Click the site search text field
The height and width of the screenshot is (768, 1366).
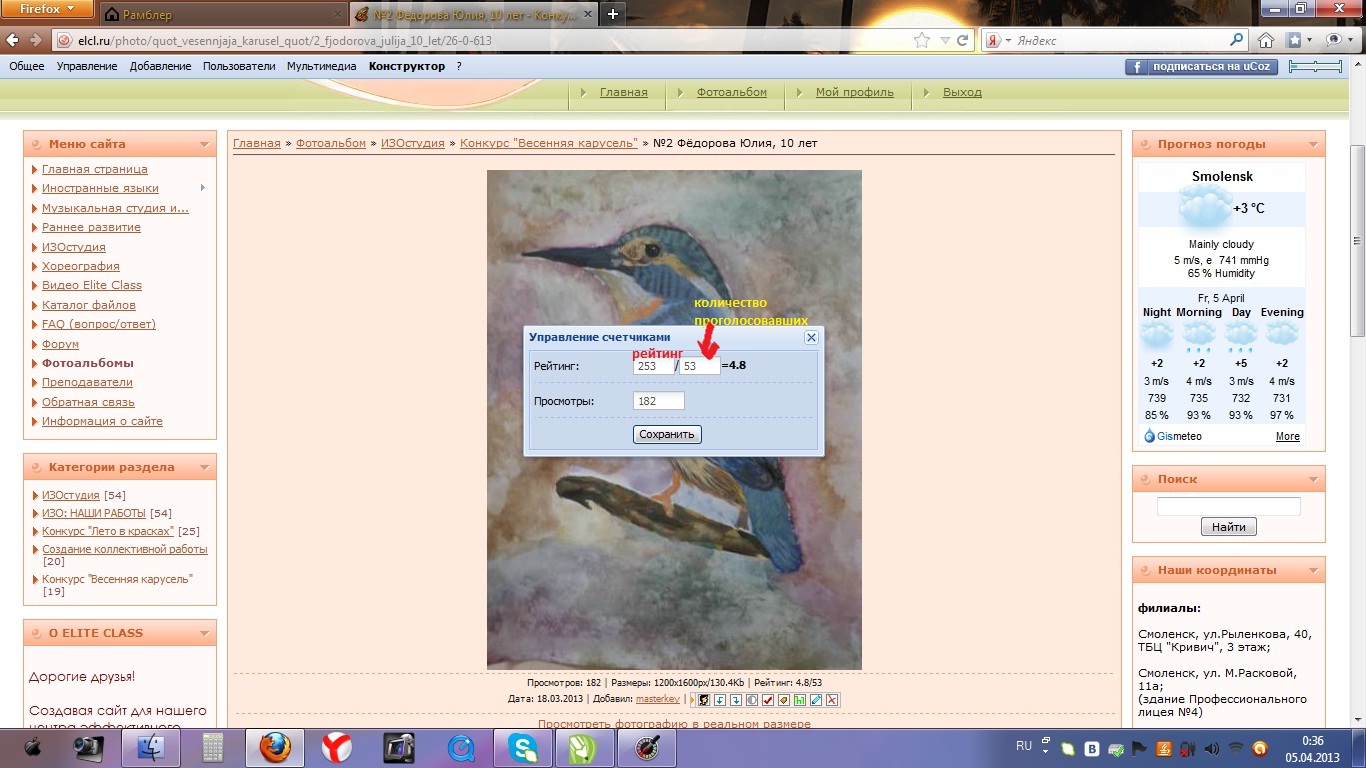pyautogui.click(x=1229, y=506)
